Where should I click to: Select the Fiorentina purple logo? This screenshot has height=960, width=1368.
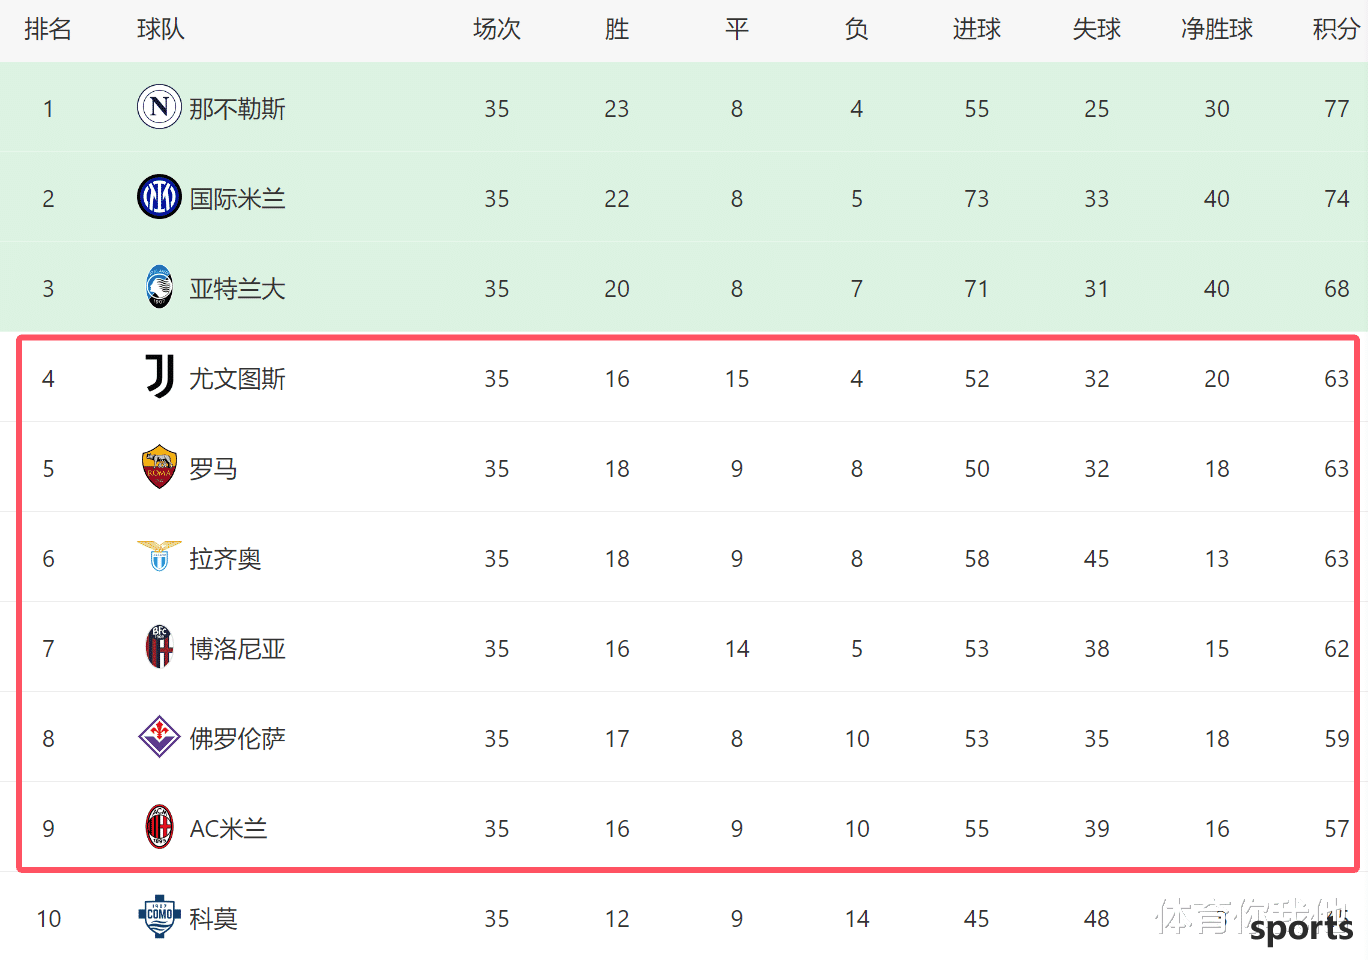click(x=159, y=737)
